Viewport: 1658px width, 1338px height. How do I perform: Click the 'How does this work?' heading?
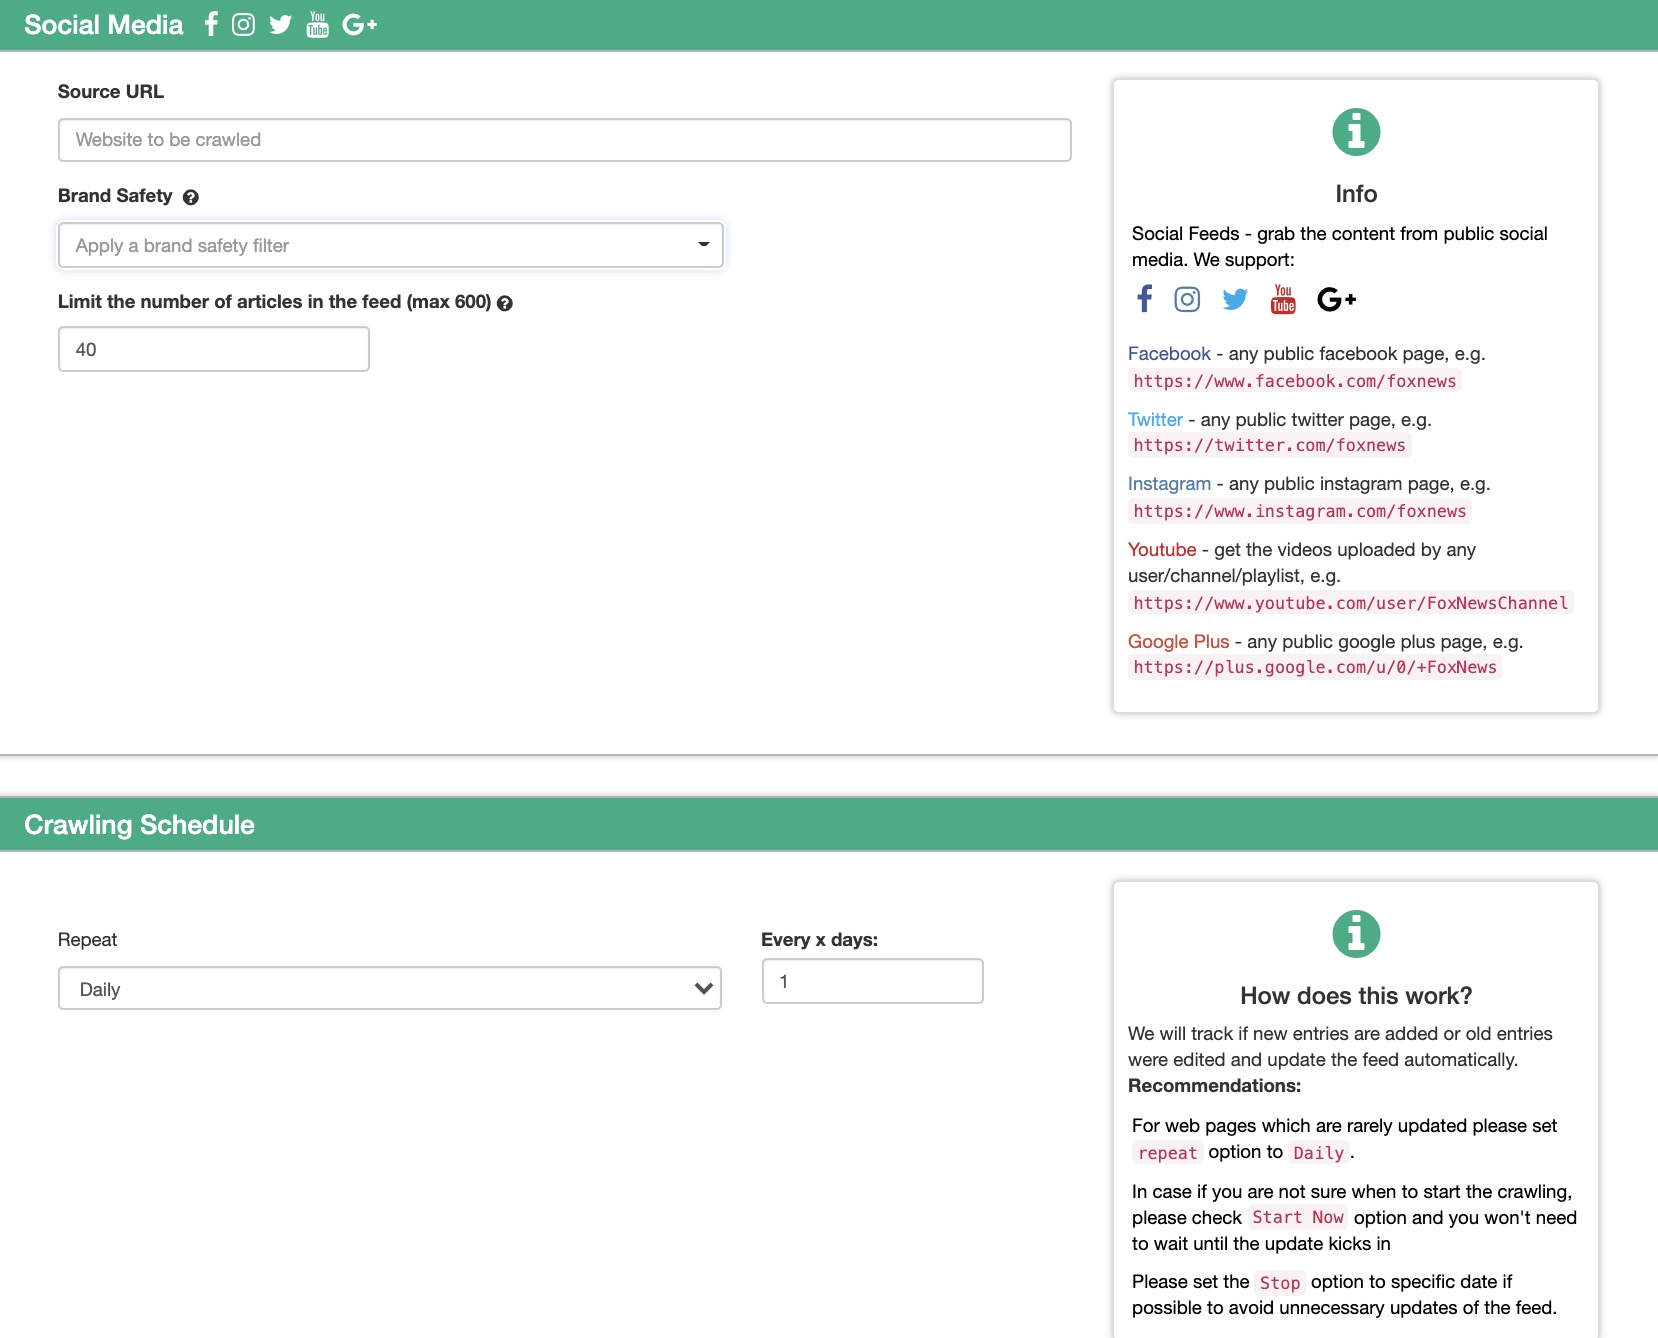point(1356,996)
